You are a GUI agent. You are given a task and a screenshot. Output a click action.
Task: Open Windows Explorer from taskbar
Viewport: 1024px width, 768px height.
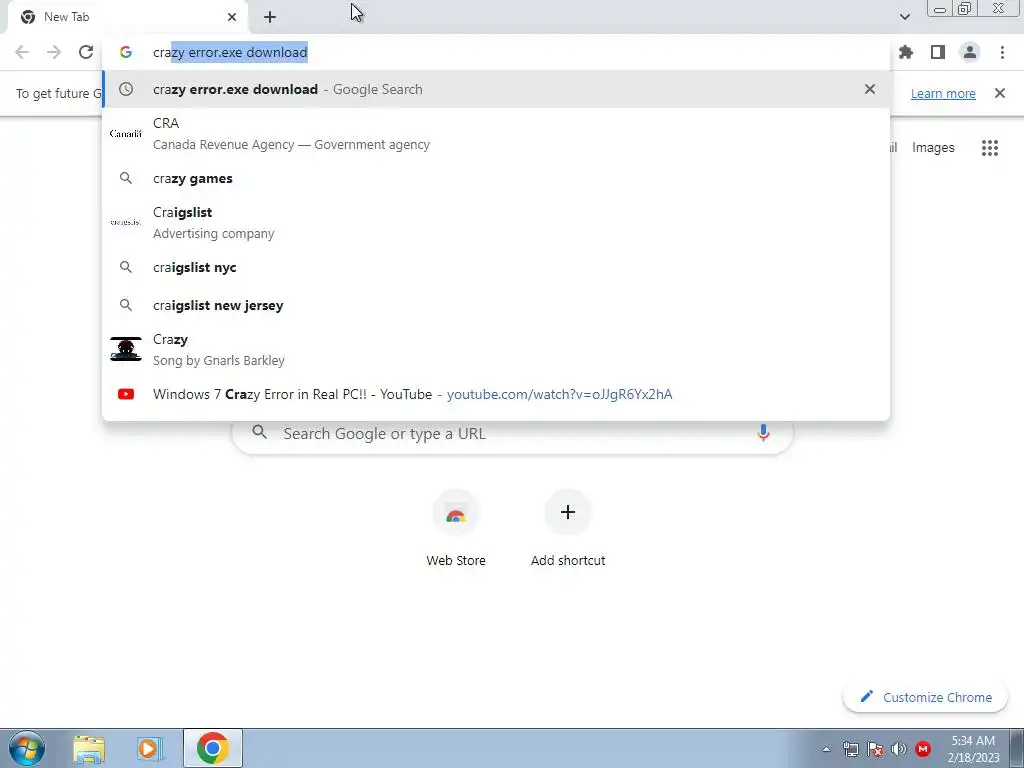click(x=89, y=748)
